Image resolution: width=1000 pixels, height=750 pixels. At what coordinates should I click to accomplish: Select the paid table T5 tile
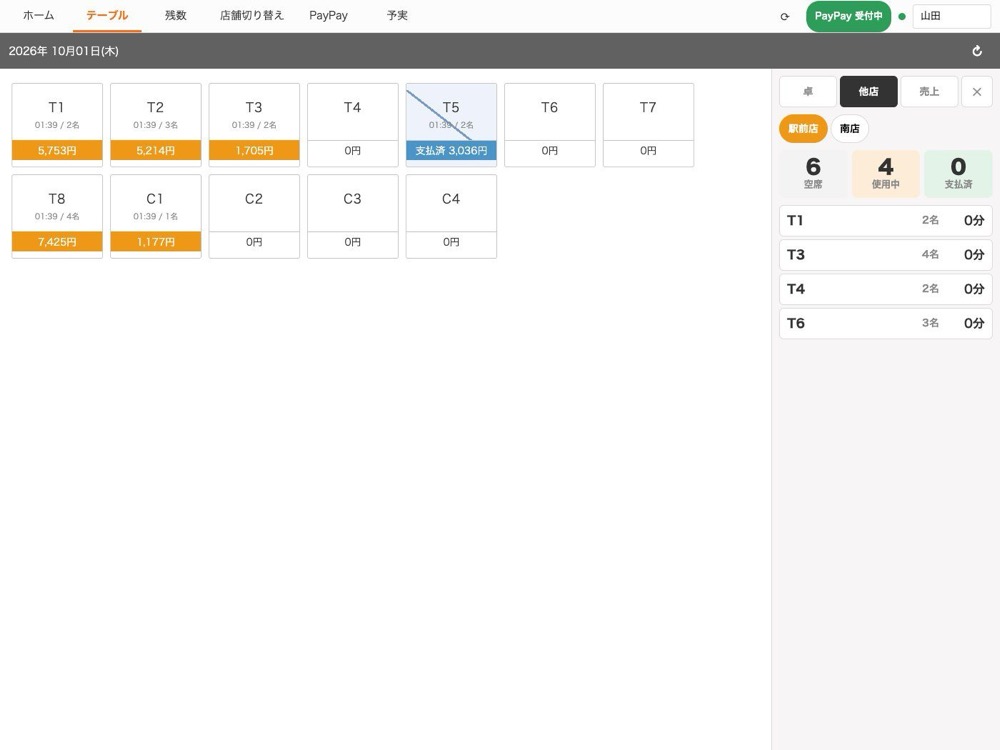[x=451, y=125]
